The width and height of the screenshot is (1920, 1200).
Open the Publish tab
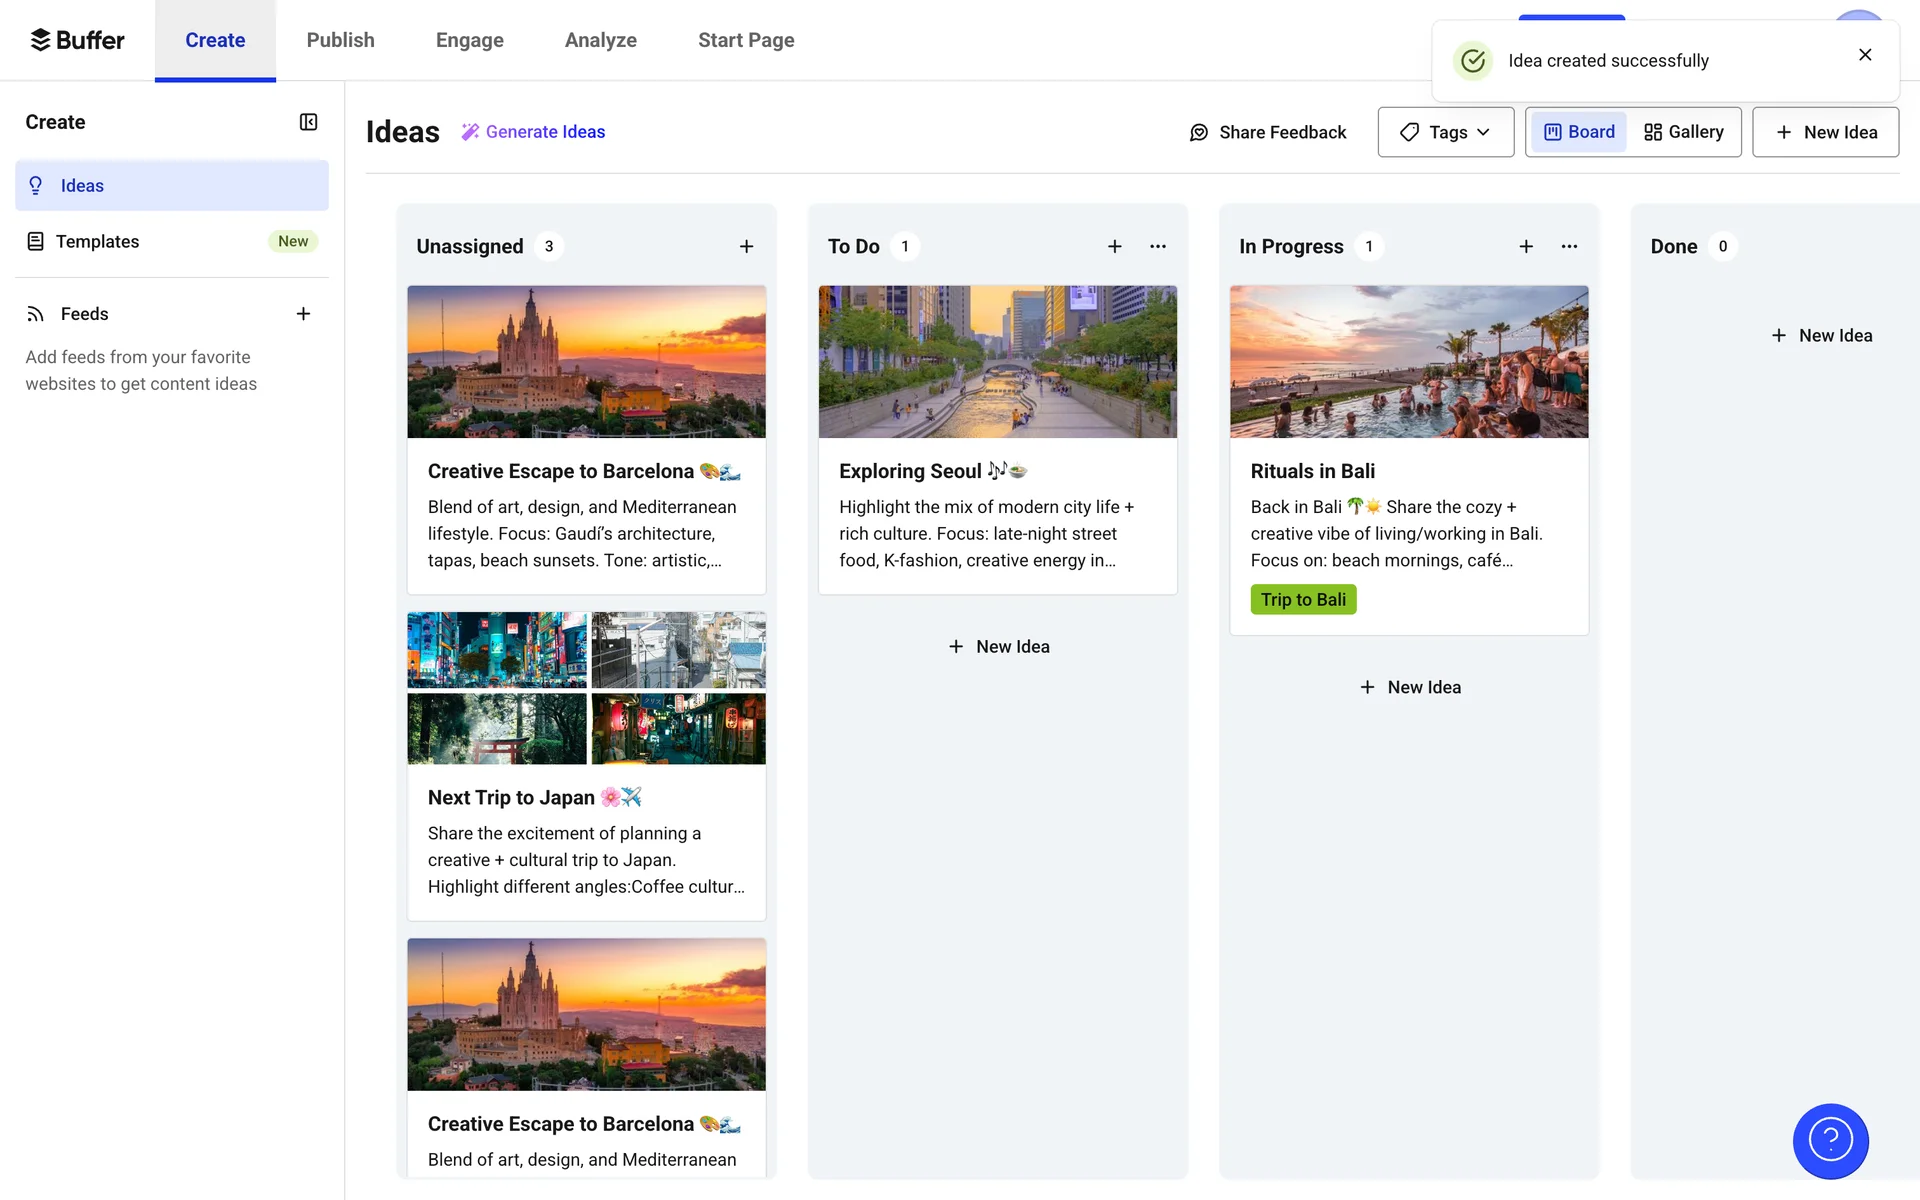[340, 40]
